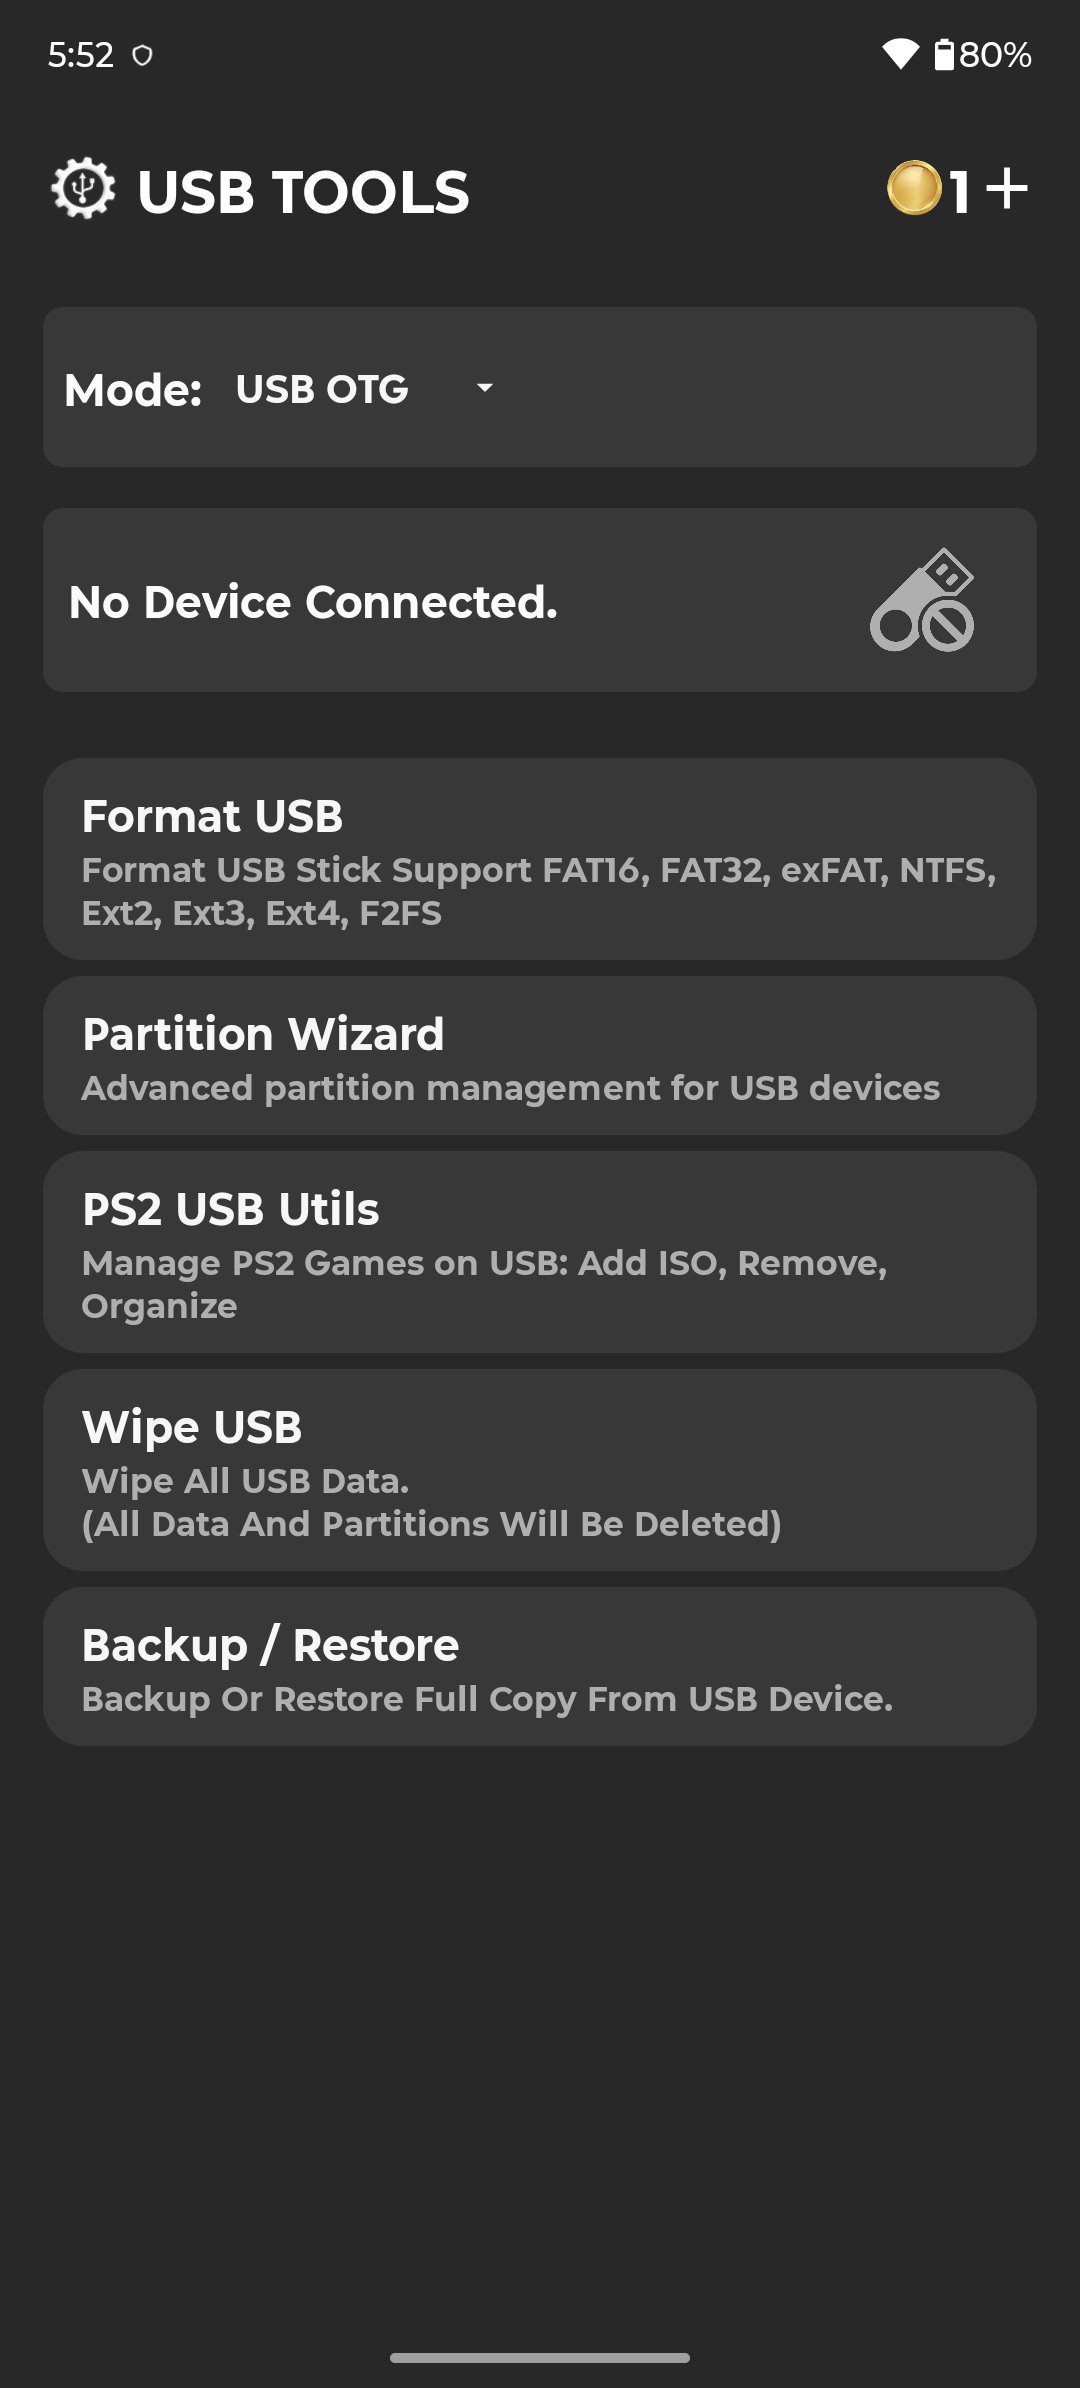This screenshot has width=1080, height=2388.
Task: Click the shield icon next to the clock
Action: (x=141, y=56)
